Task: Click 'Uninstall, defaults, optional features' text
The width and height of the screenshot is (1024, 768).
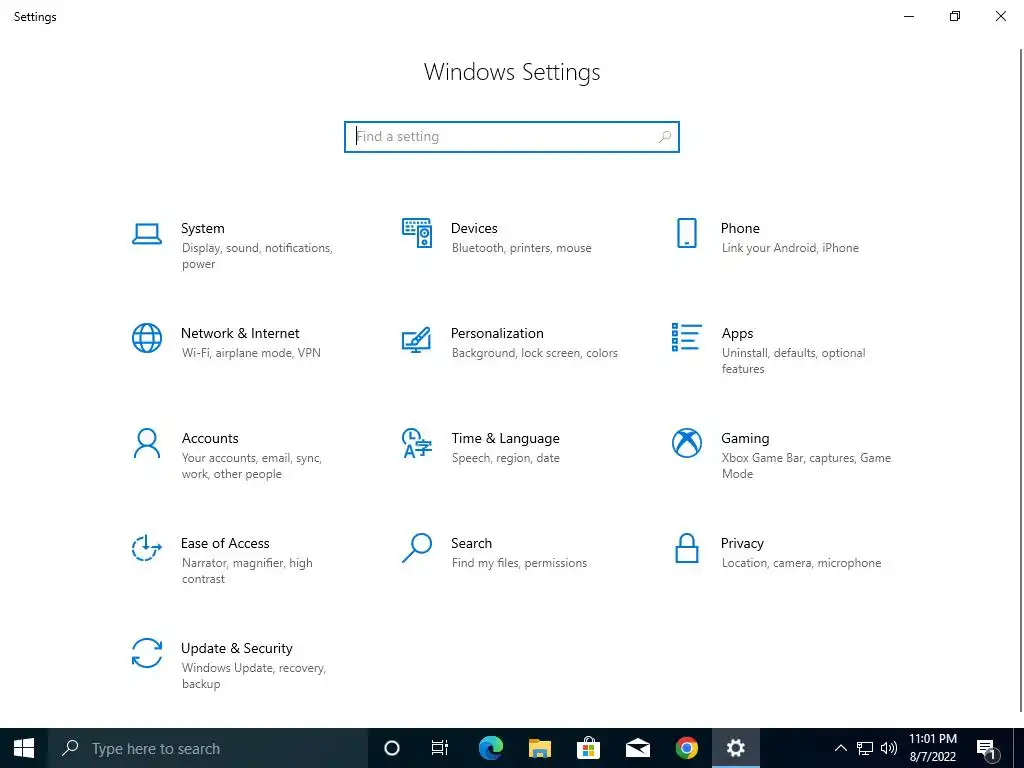Action: pyautogui.click(x=793, y=360)
